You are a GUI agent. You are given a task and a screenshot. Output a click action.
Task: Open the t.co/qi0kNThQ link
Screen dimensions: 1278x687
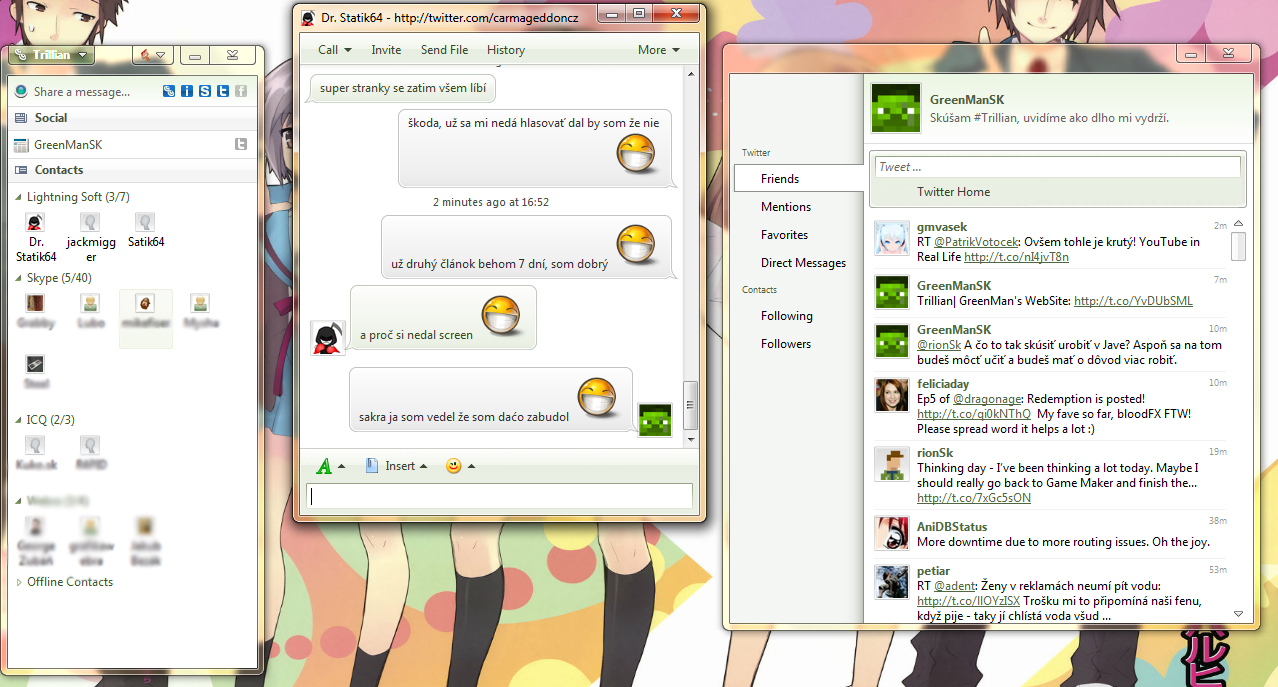974,414
